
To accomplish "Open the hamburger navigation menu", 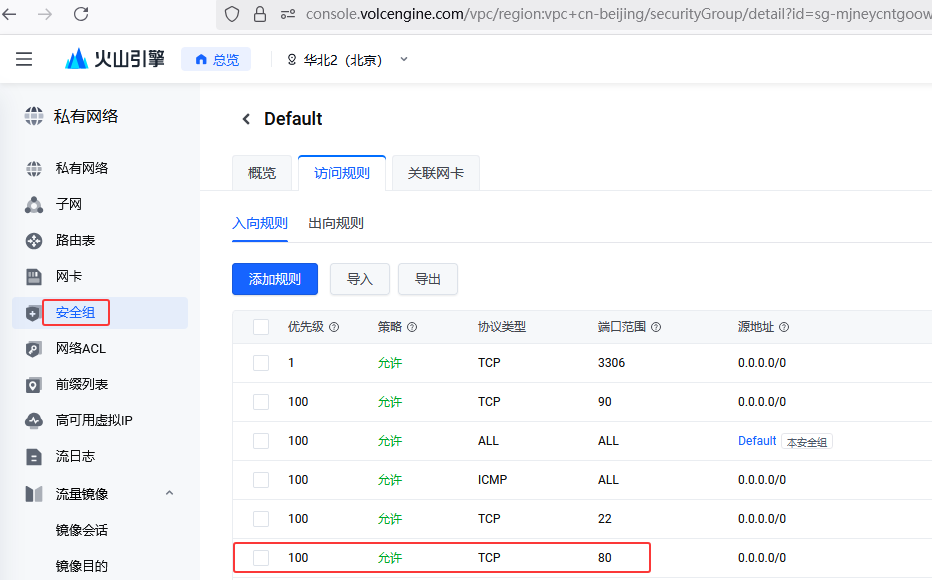I will pos(24,60).
